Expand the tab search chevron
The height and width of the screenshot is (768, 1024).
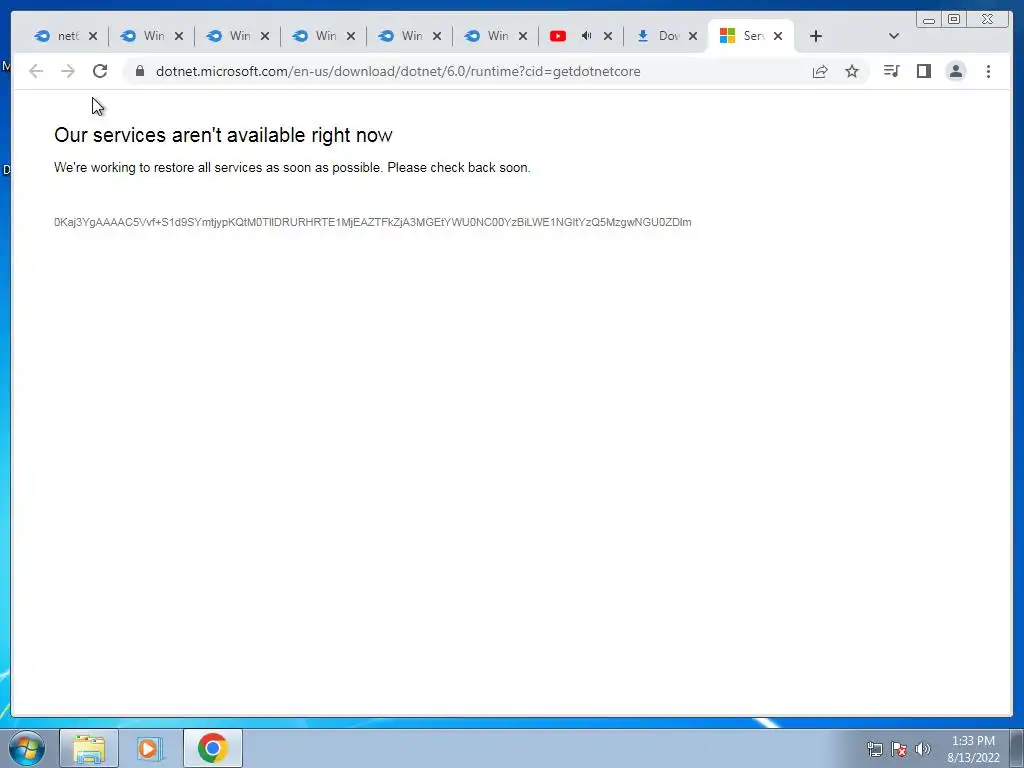pos(894,36)
